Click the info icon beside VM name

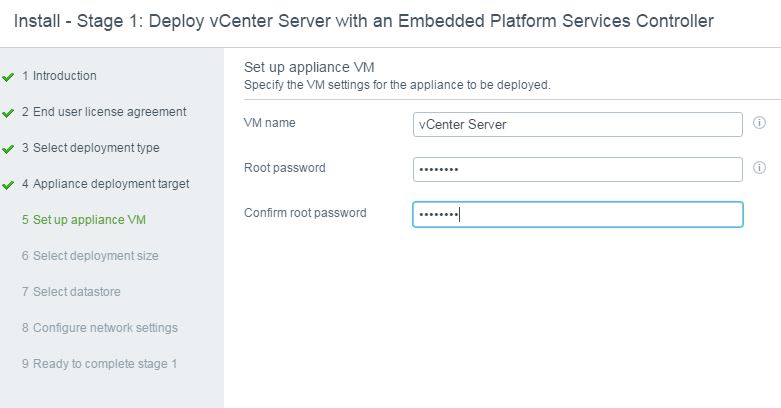[759, 123]
